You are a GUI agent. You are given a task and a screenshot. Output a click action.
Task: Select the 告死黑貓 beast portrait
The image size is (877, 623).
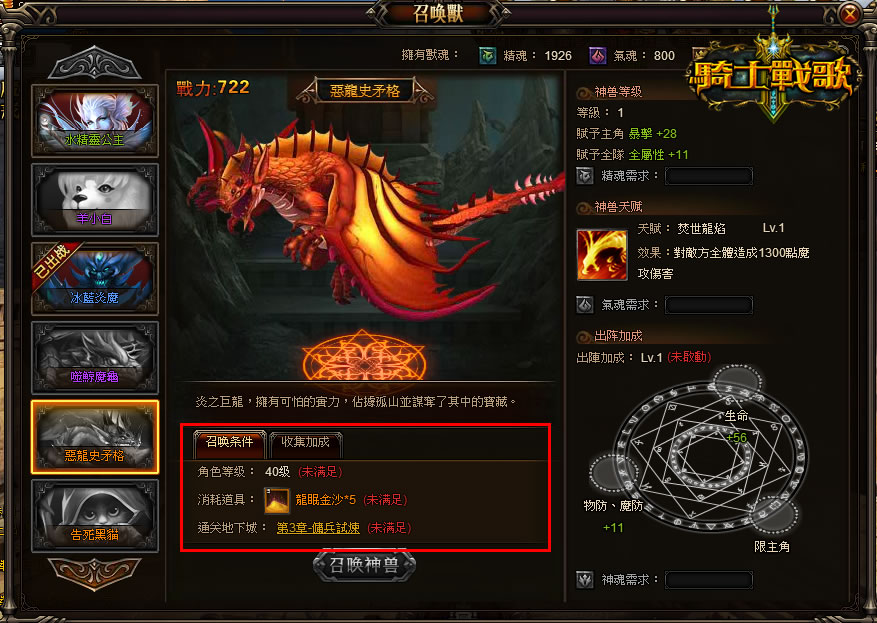coord(95,515)
